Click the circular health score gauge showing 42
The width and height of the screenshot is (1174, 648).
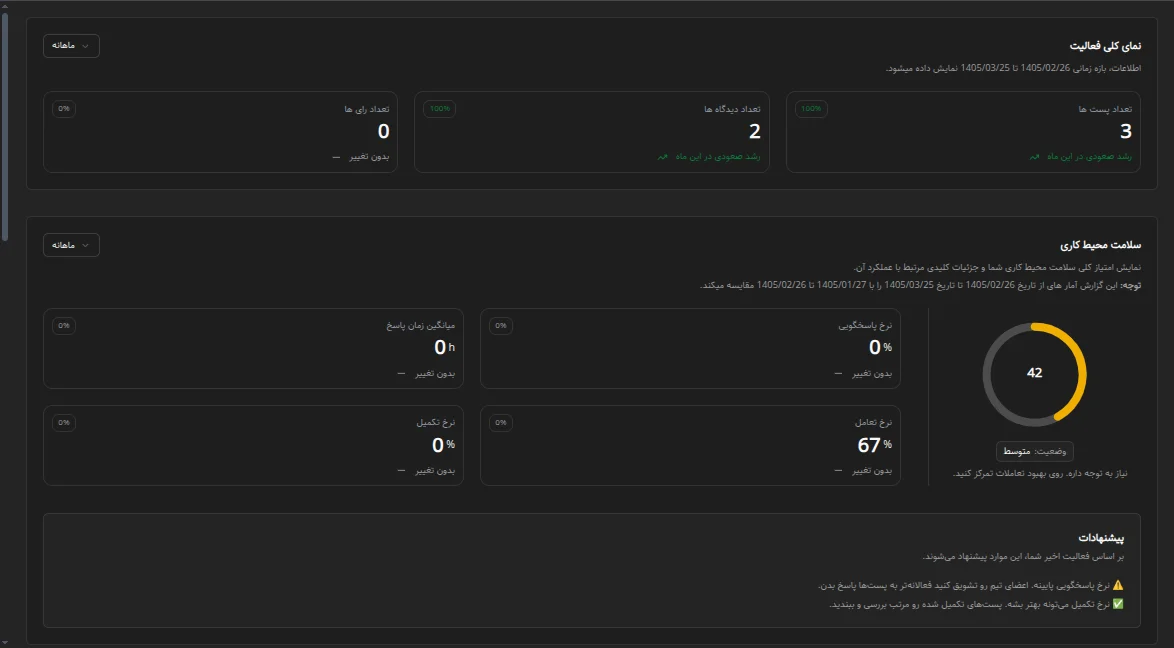(x=1034, y=374)
